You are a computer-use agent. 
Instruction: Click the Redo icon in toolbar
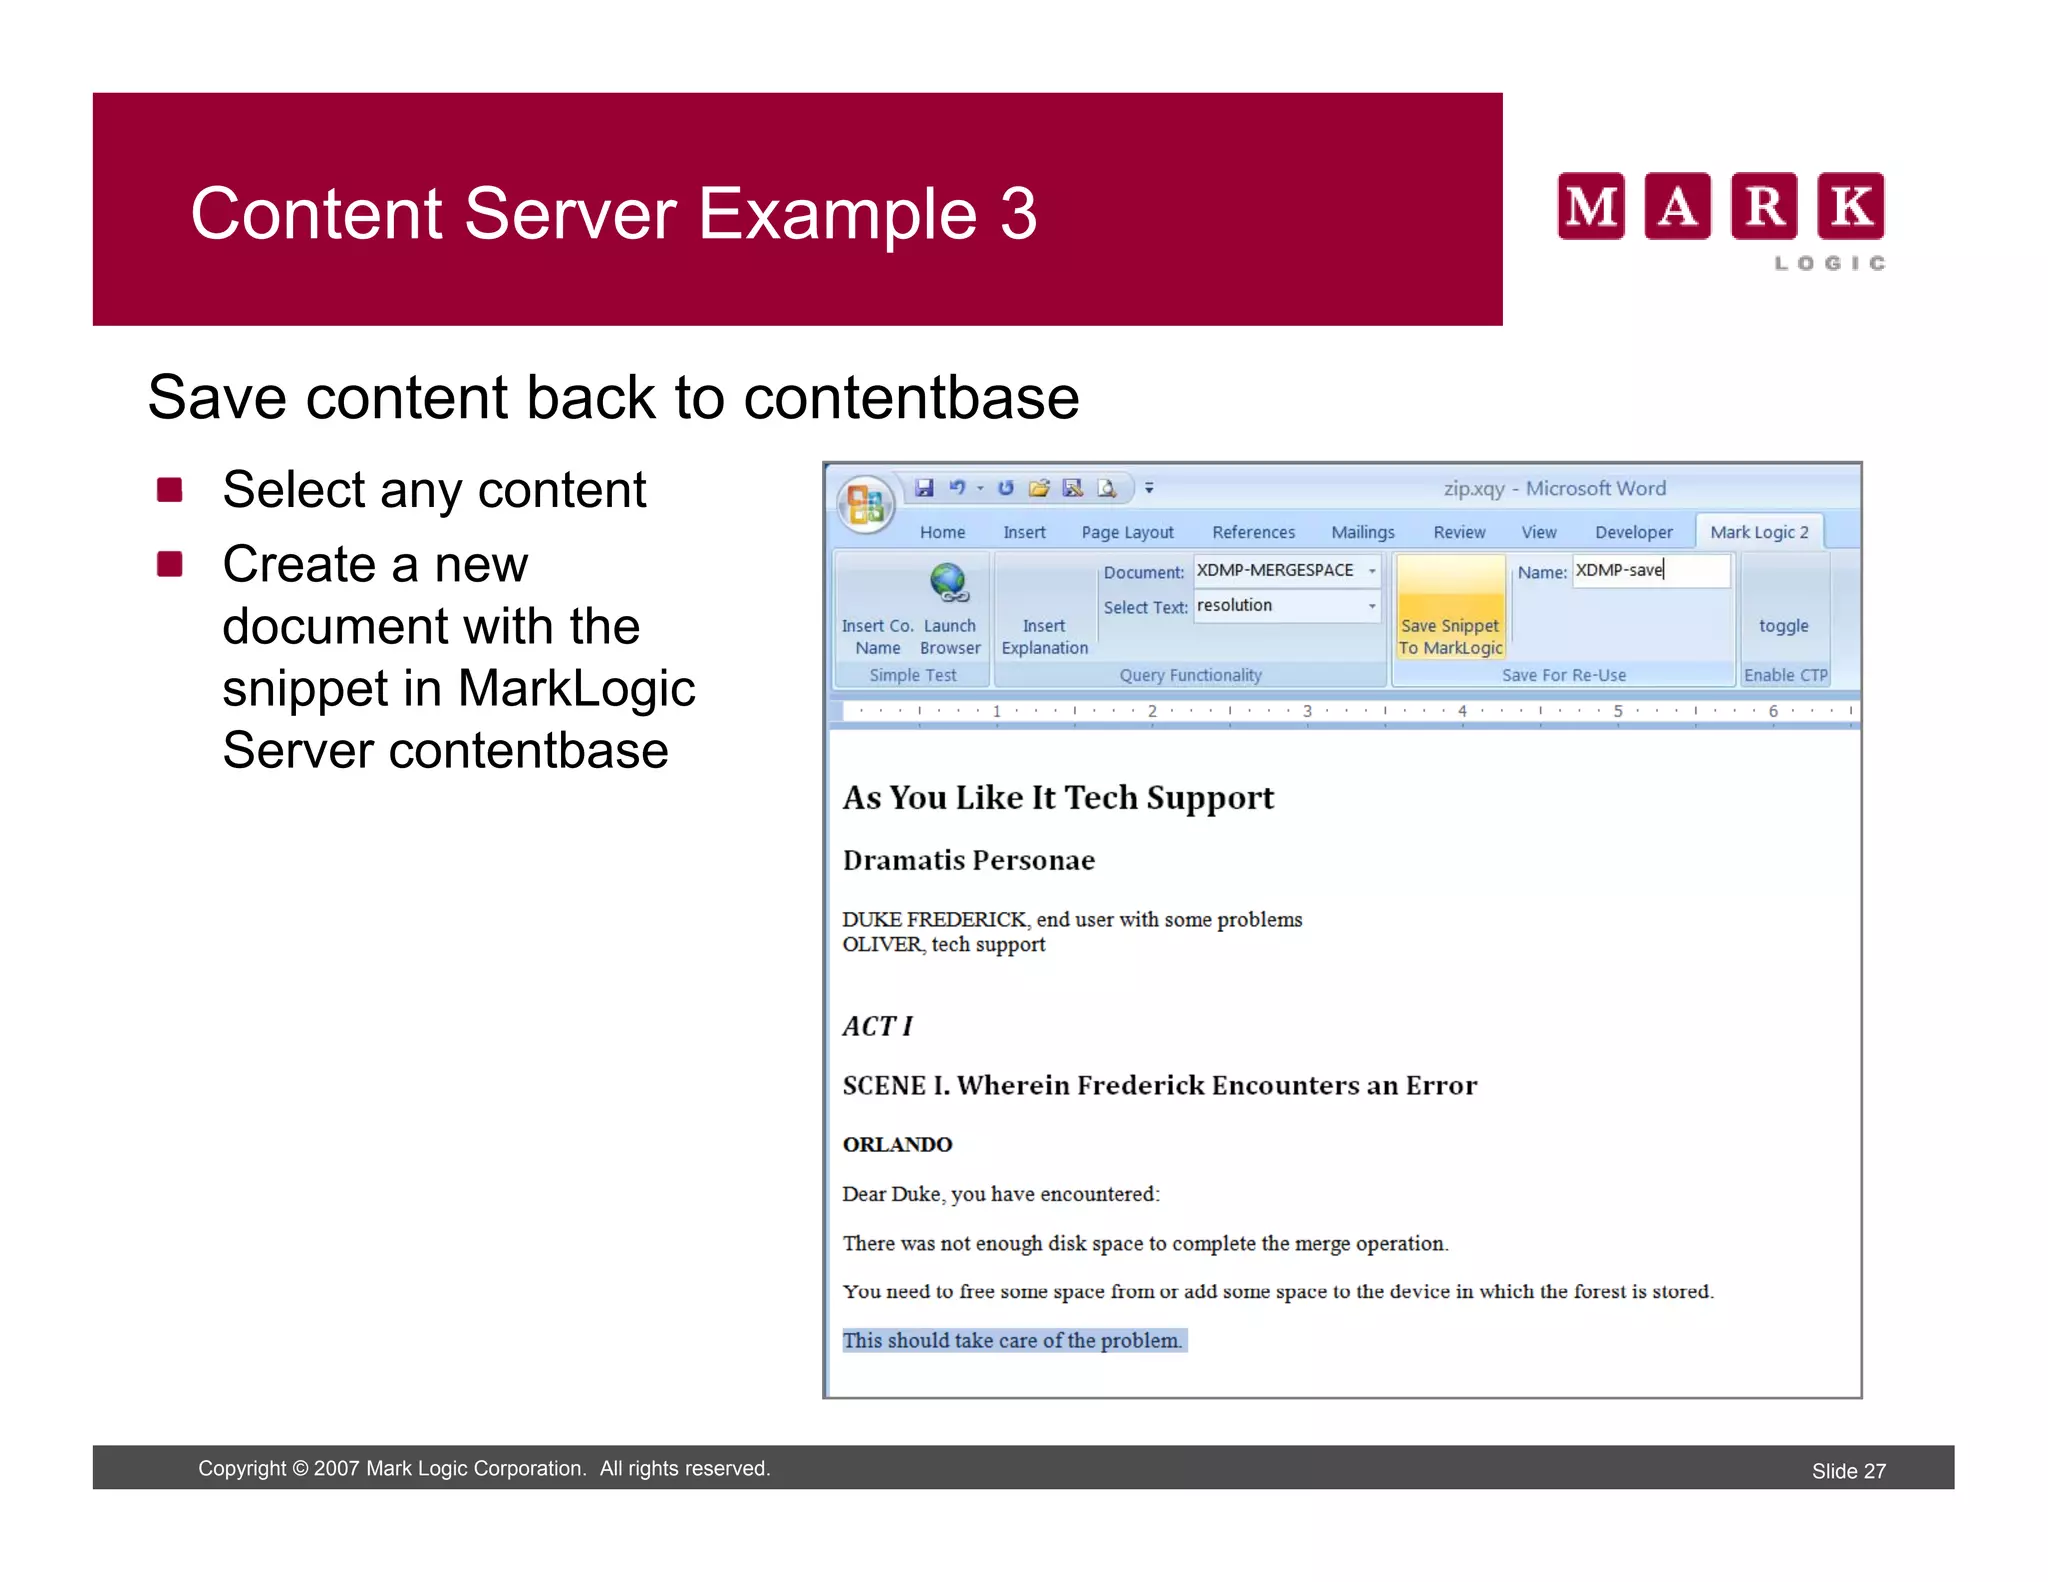[1006, 488]
